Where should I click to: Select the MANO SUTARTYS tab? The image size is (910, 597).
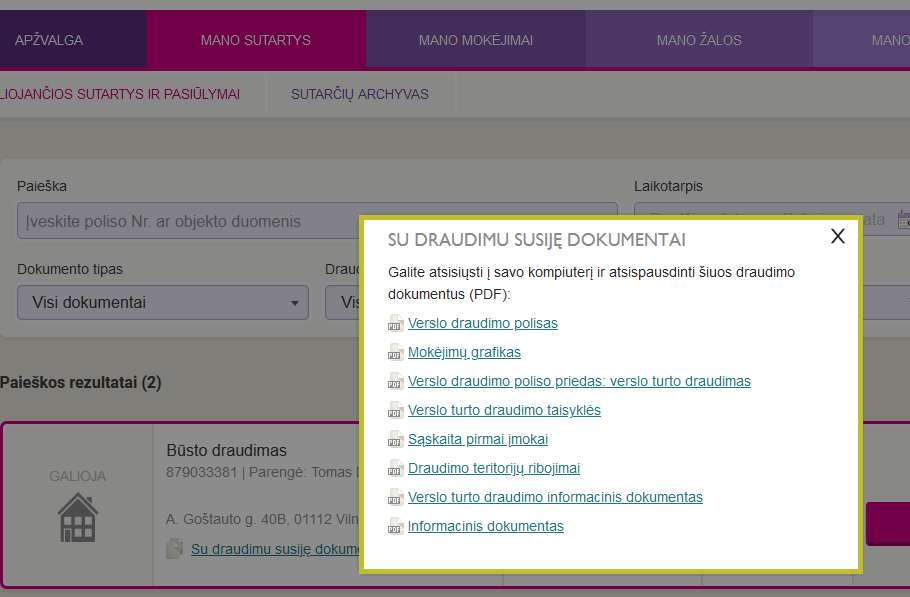click(256, 40)
